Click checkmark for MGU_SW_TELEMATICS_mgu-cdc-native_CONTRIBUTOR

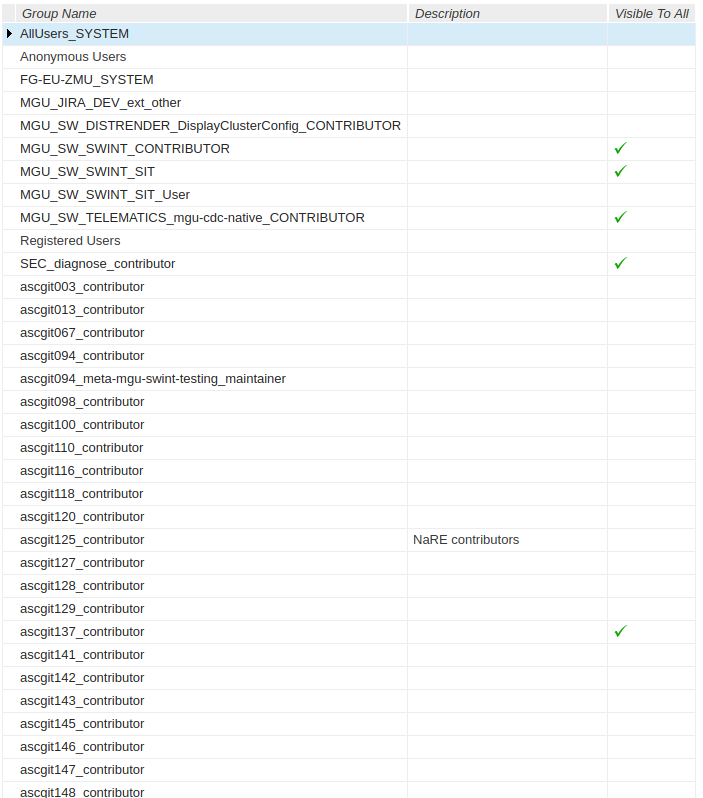tap(620, 217)
